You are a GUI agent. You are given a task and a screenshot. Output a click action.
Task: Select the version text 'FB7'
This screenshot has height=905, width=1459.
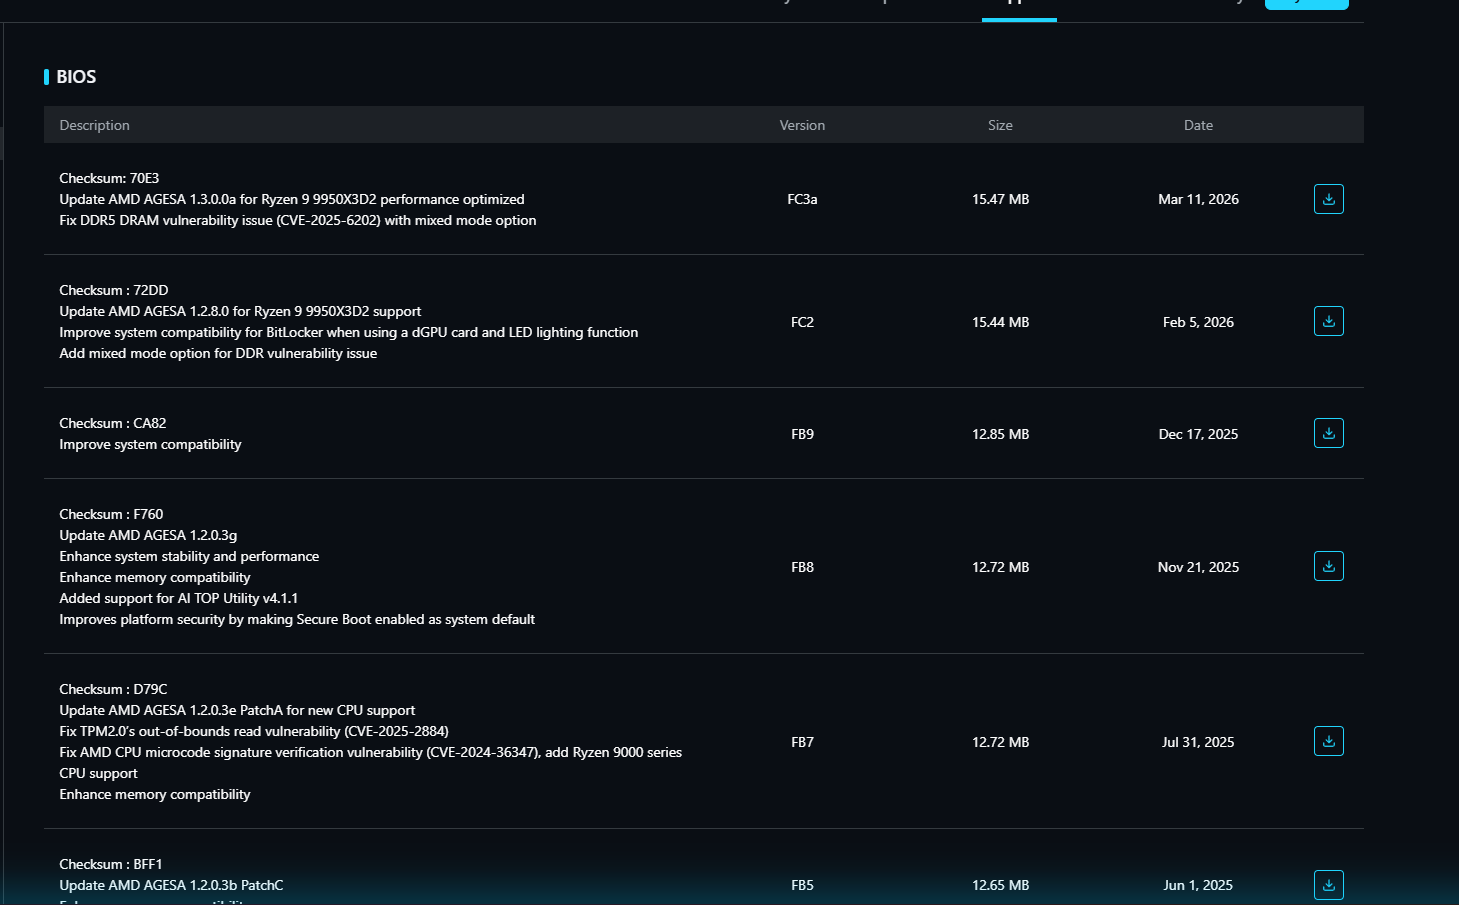(x=802, y=742)
